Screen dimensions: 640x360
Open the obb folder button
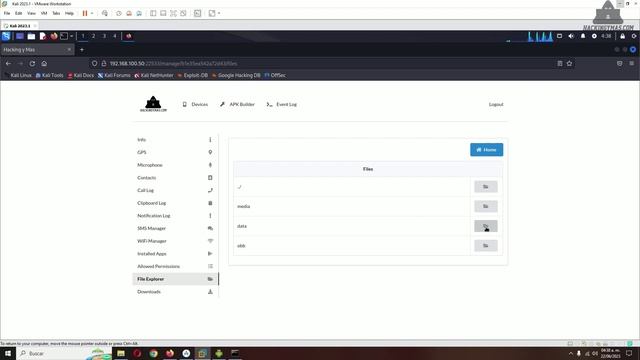pyautogui.click(x=486, y=245)
